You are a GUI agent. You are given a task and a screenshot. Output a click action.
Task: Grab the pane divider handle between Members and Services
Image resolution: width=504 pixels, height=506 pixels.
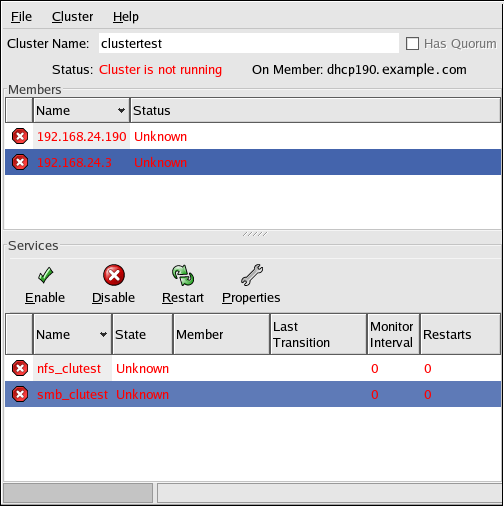click(255, 234)
